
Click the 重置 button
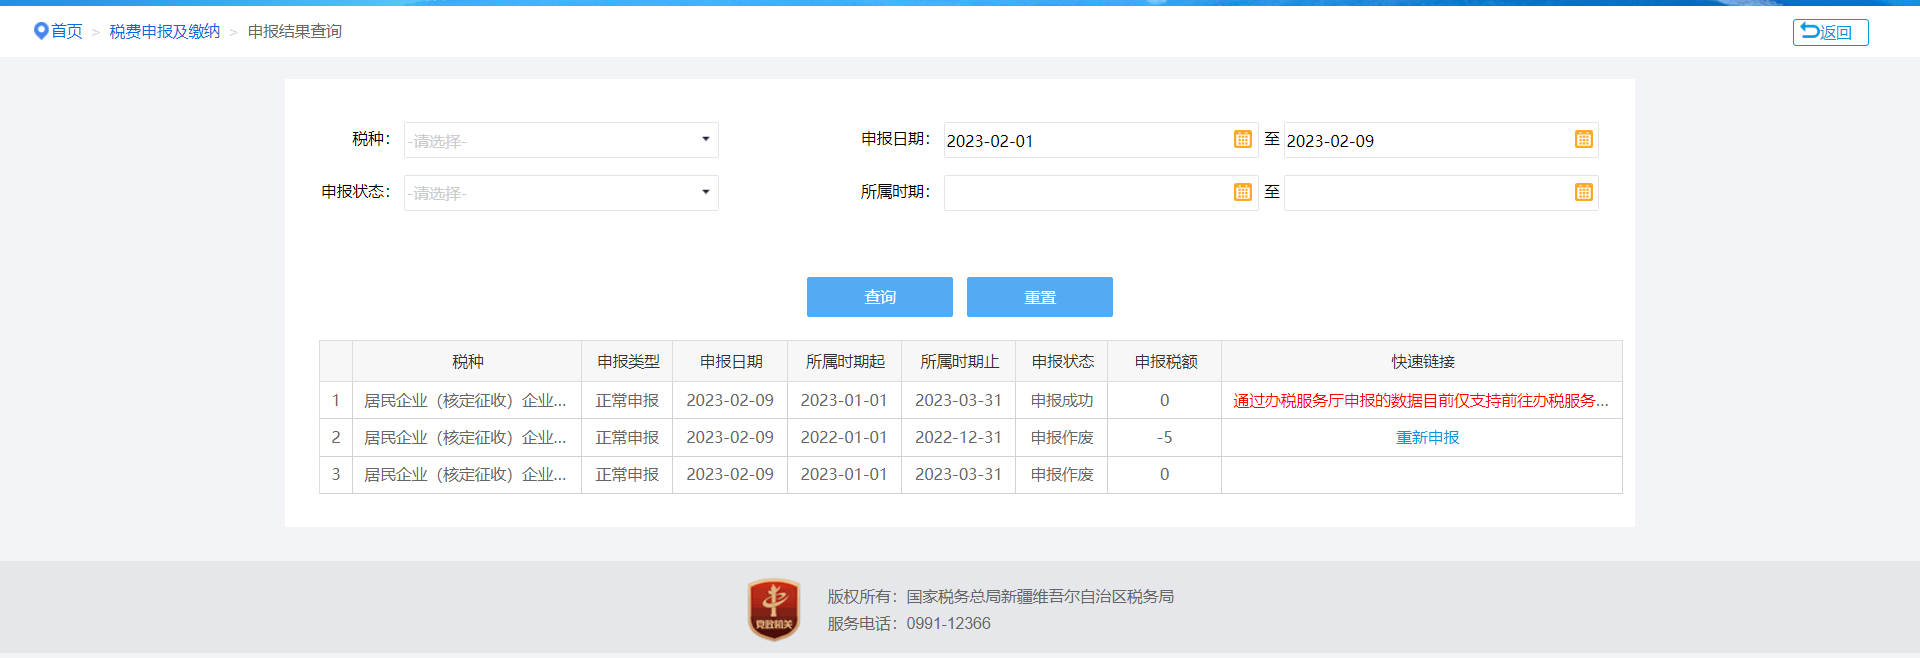[x=1040, y=297]
